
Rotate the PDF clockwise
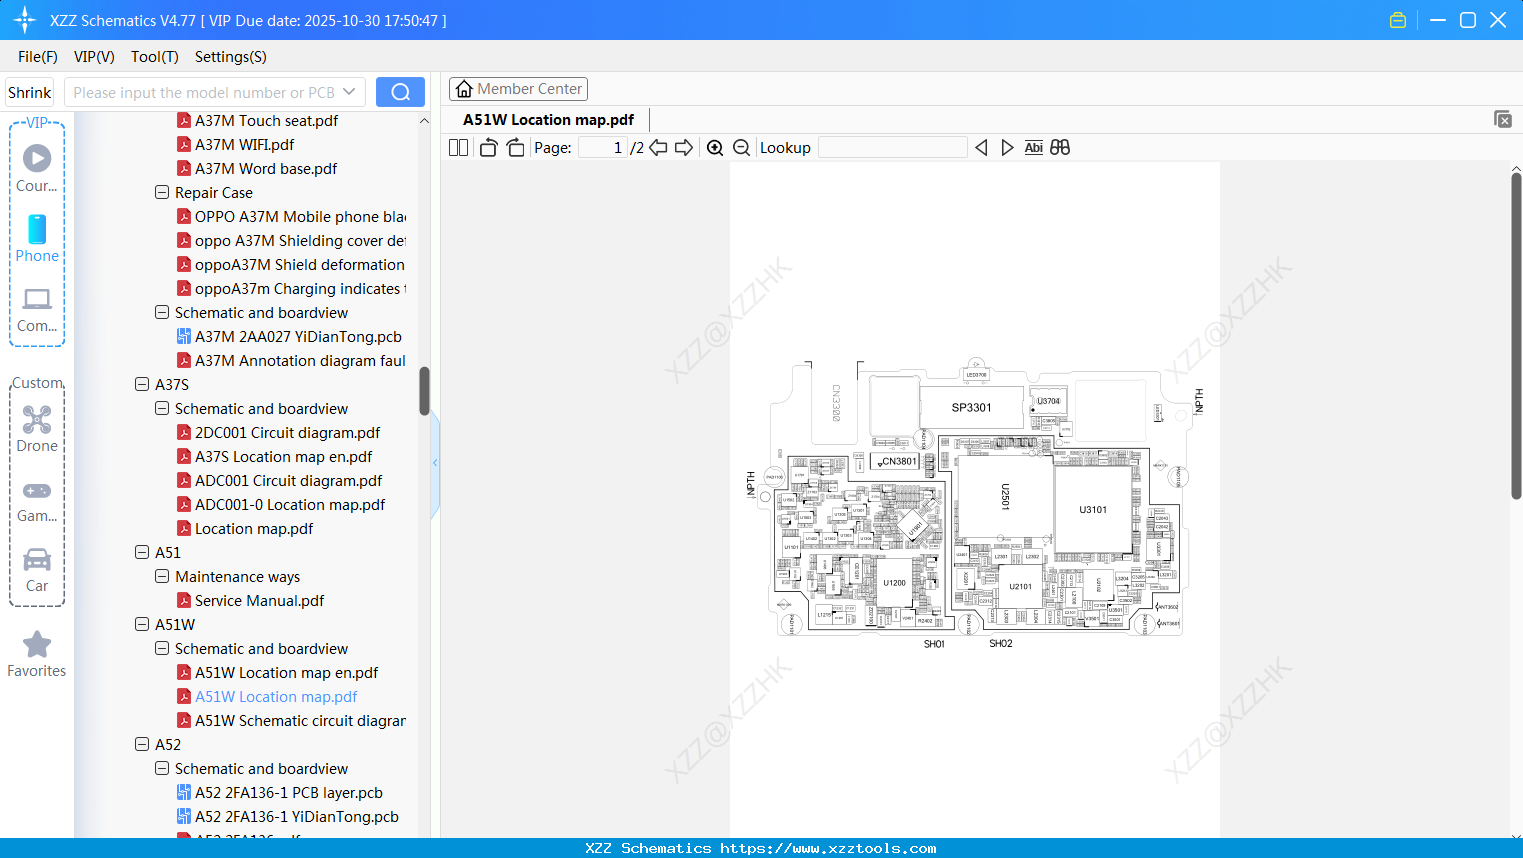pos(515,147)
